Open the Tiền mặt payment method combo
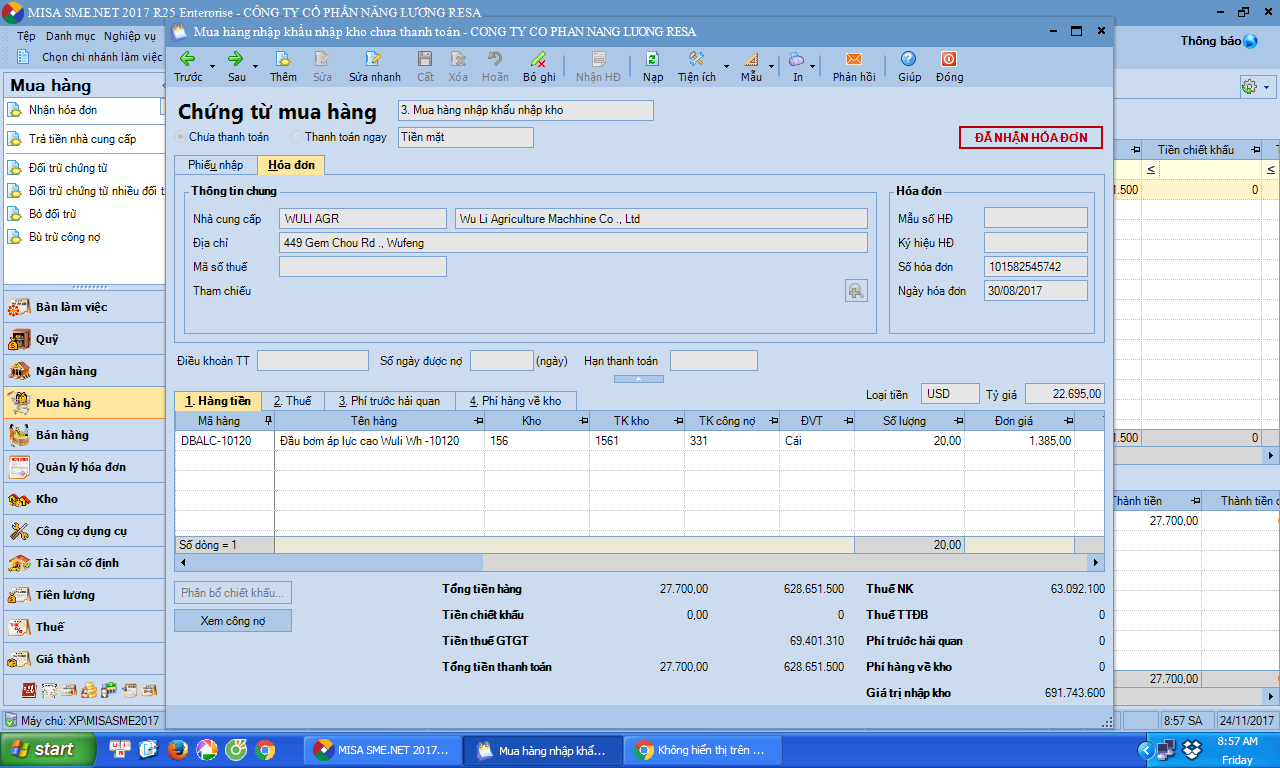The height and width of the screenshot is (768, 1280). (x=466, y=137)
